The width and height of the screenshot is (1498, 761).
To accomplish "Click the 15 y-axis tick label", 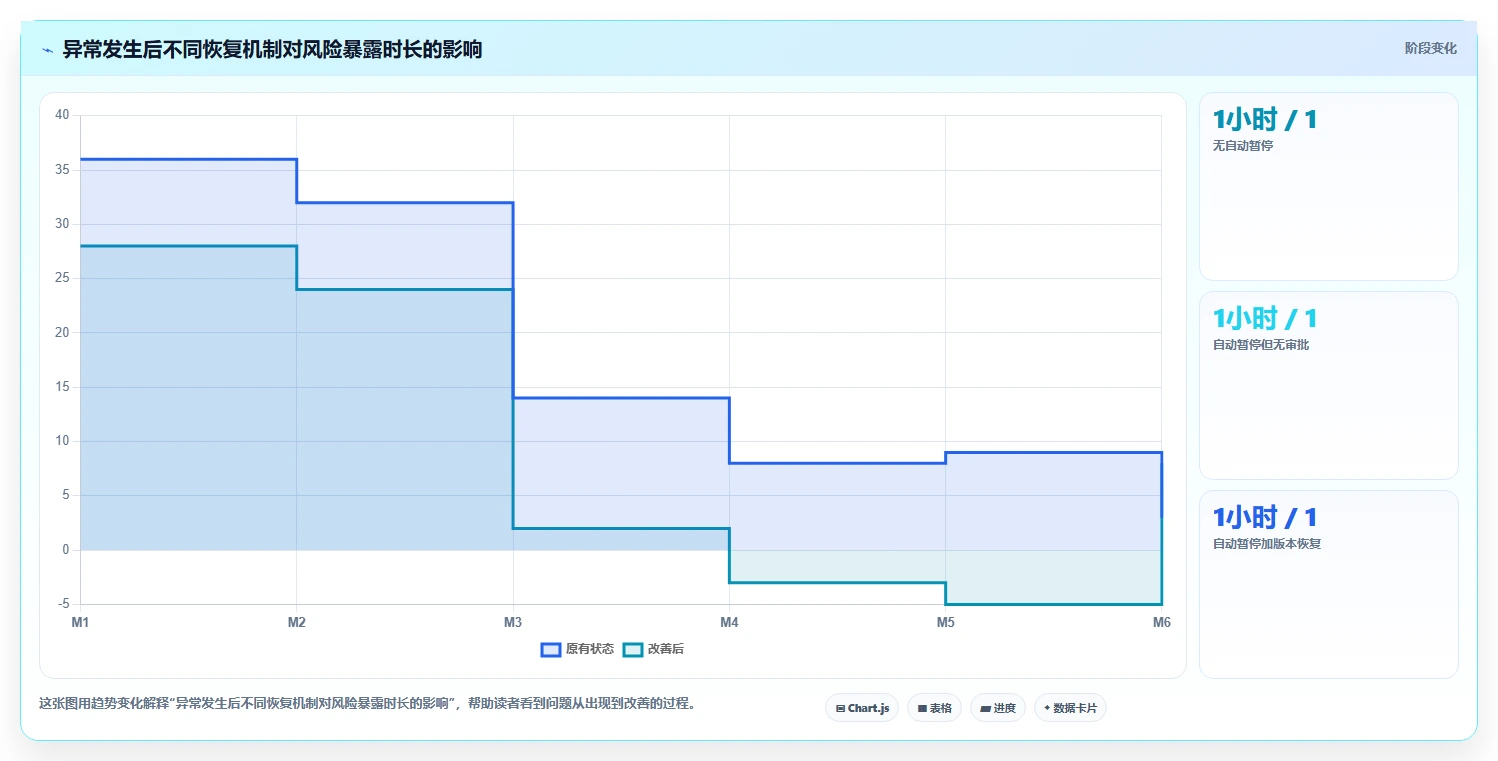I will pyautogui.click(x=62, y=387).
